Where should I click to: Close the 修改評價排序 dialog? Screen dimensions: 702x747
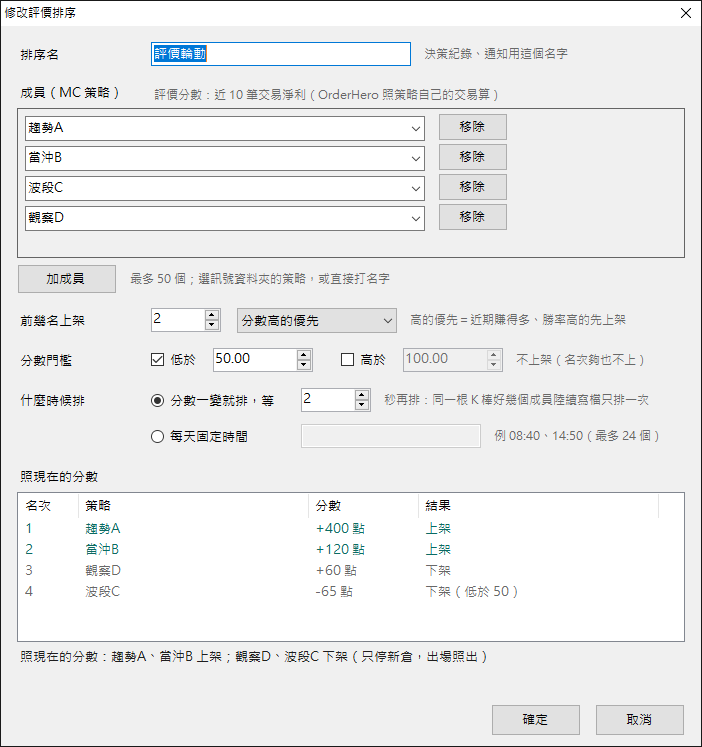pos(686,13)
